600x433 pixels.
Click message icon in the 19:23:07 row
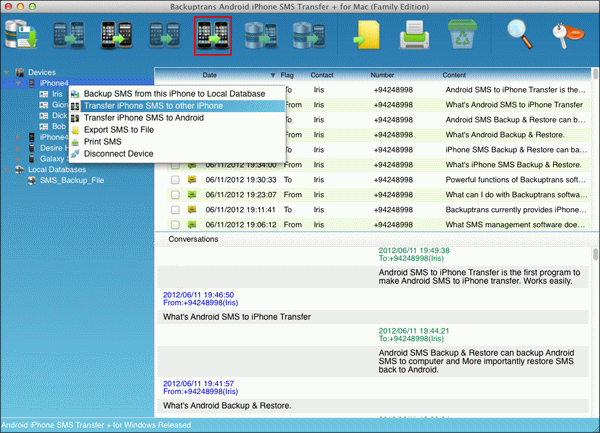point(192,195)
